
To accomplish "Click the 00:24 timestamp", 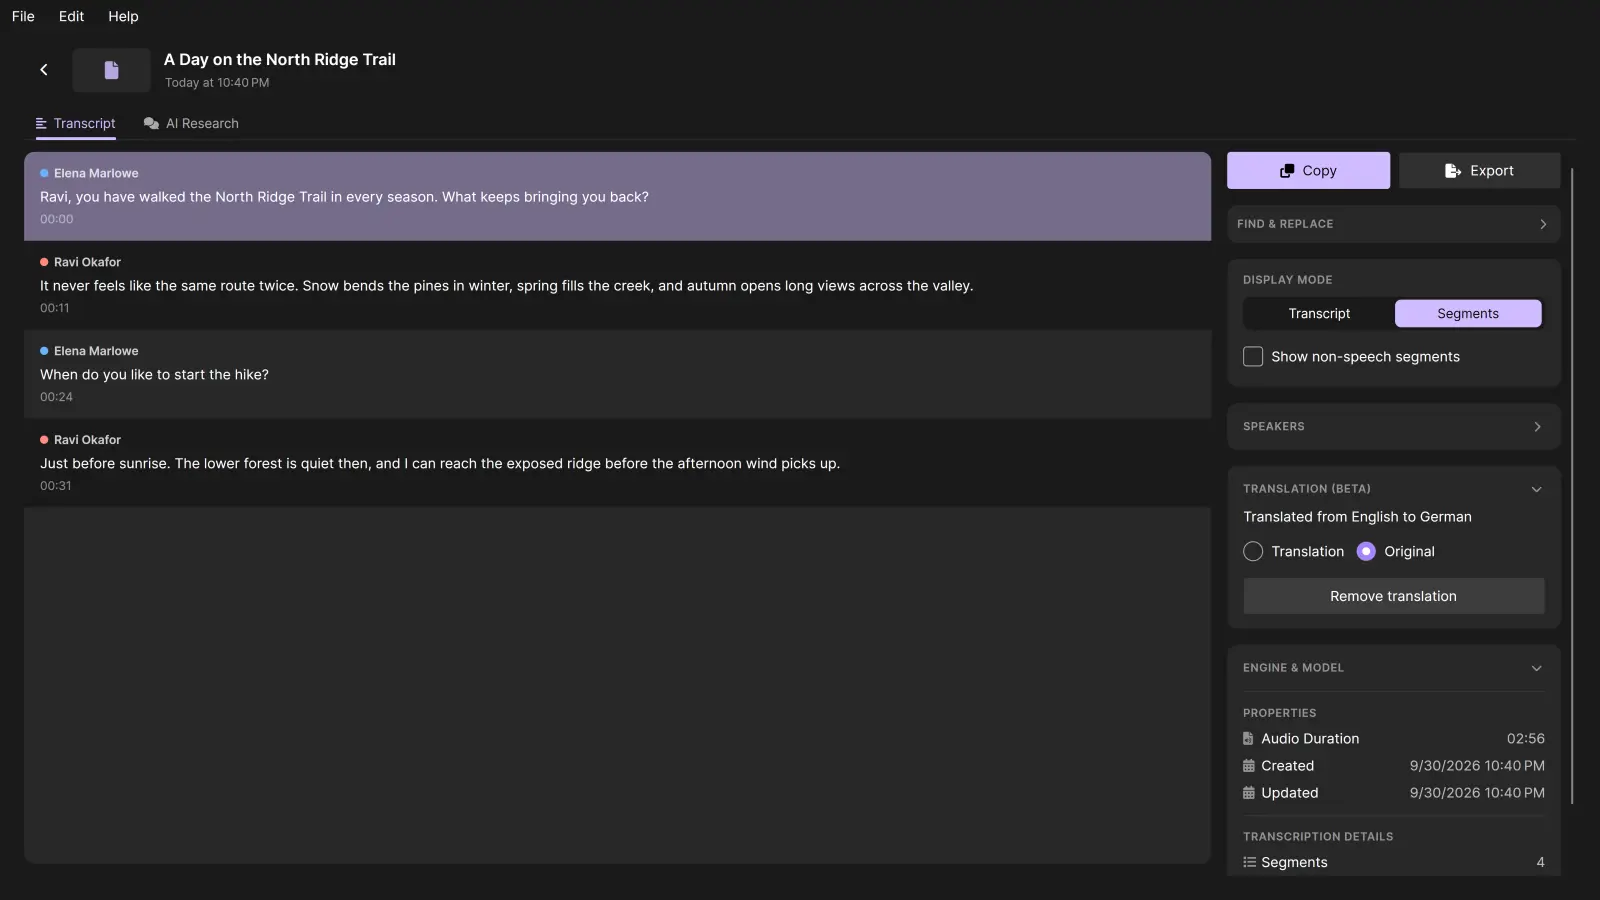I will pos(56,397).
